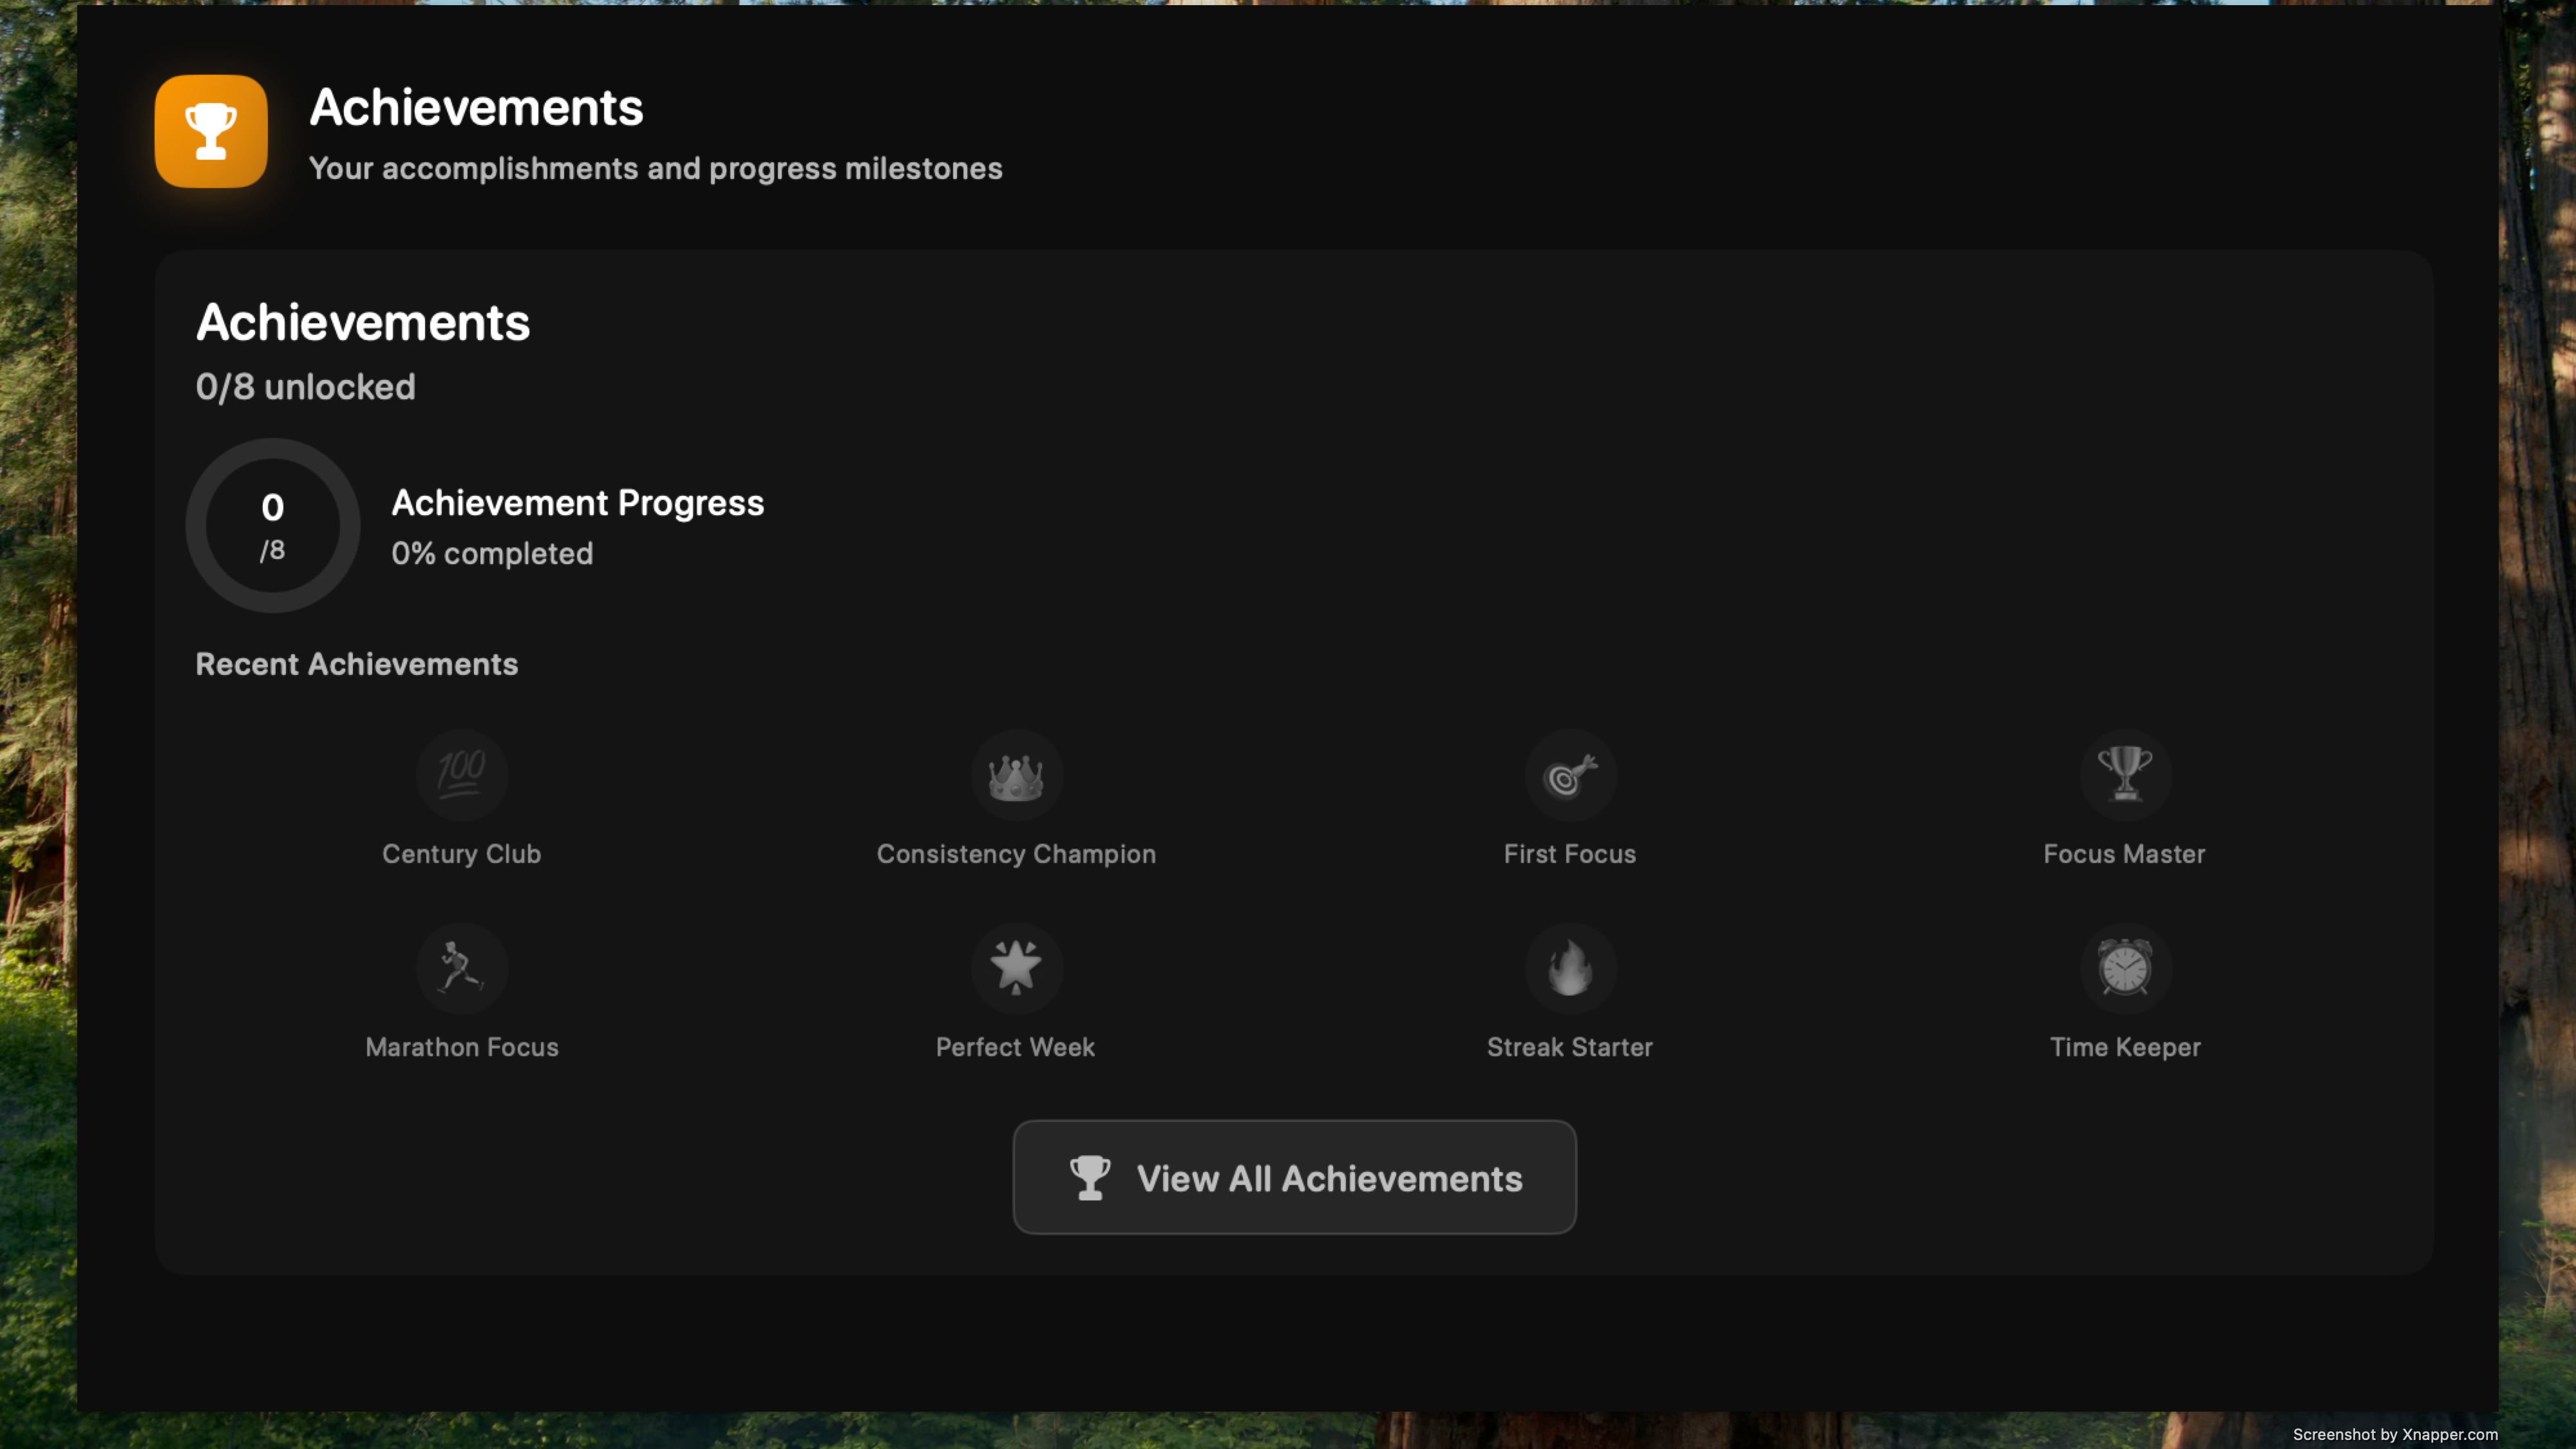Click the accomplishments subtitle under Achievements
The image size is (2576, 1449).
[656, 168]
